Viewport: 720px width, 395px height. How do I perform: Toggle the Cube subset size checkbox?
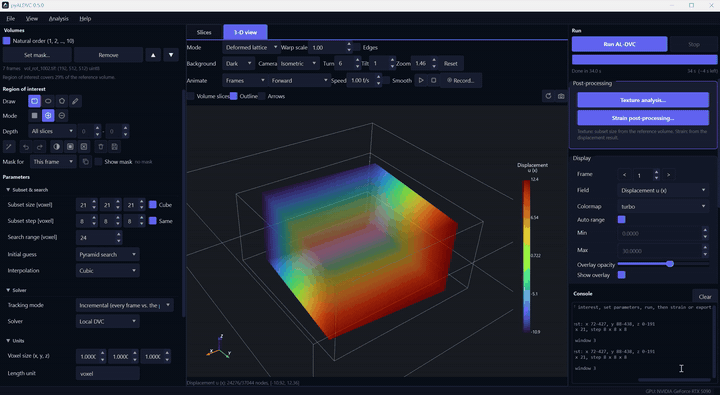point(153,204)
